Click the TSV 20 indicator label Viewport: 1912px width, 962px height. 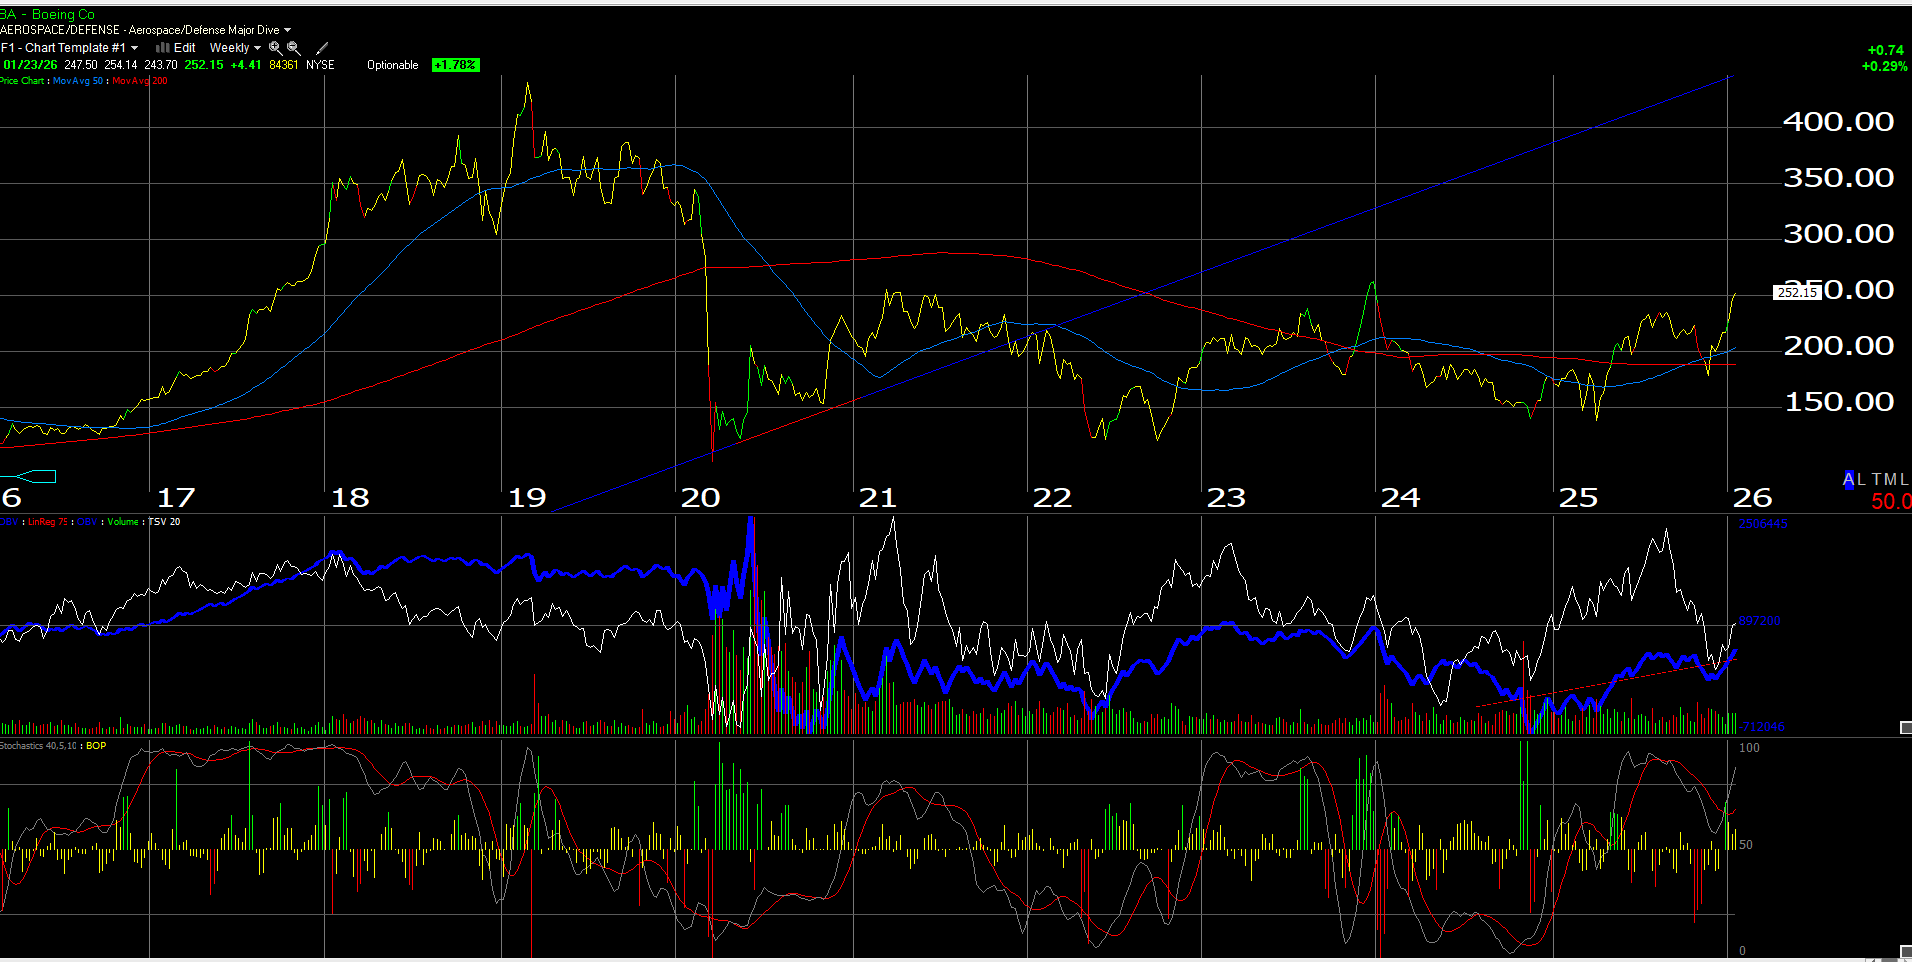click(x=164, y=522)
